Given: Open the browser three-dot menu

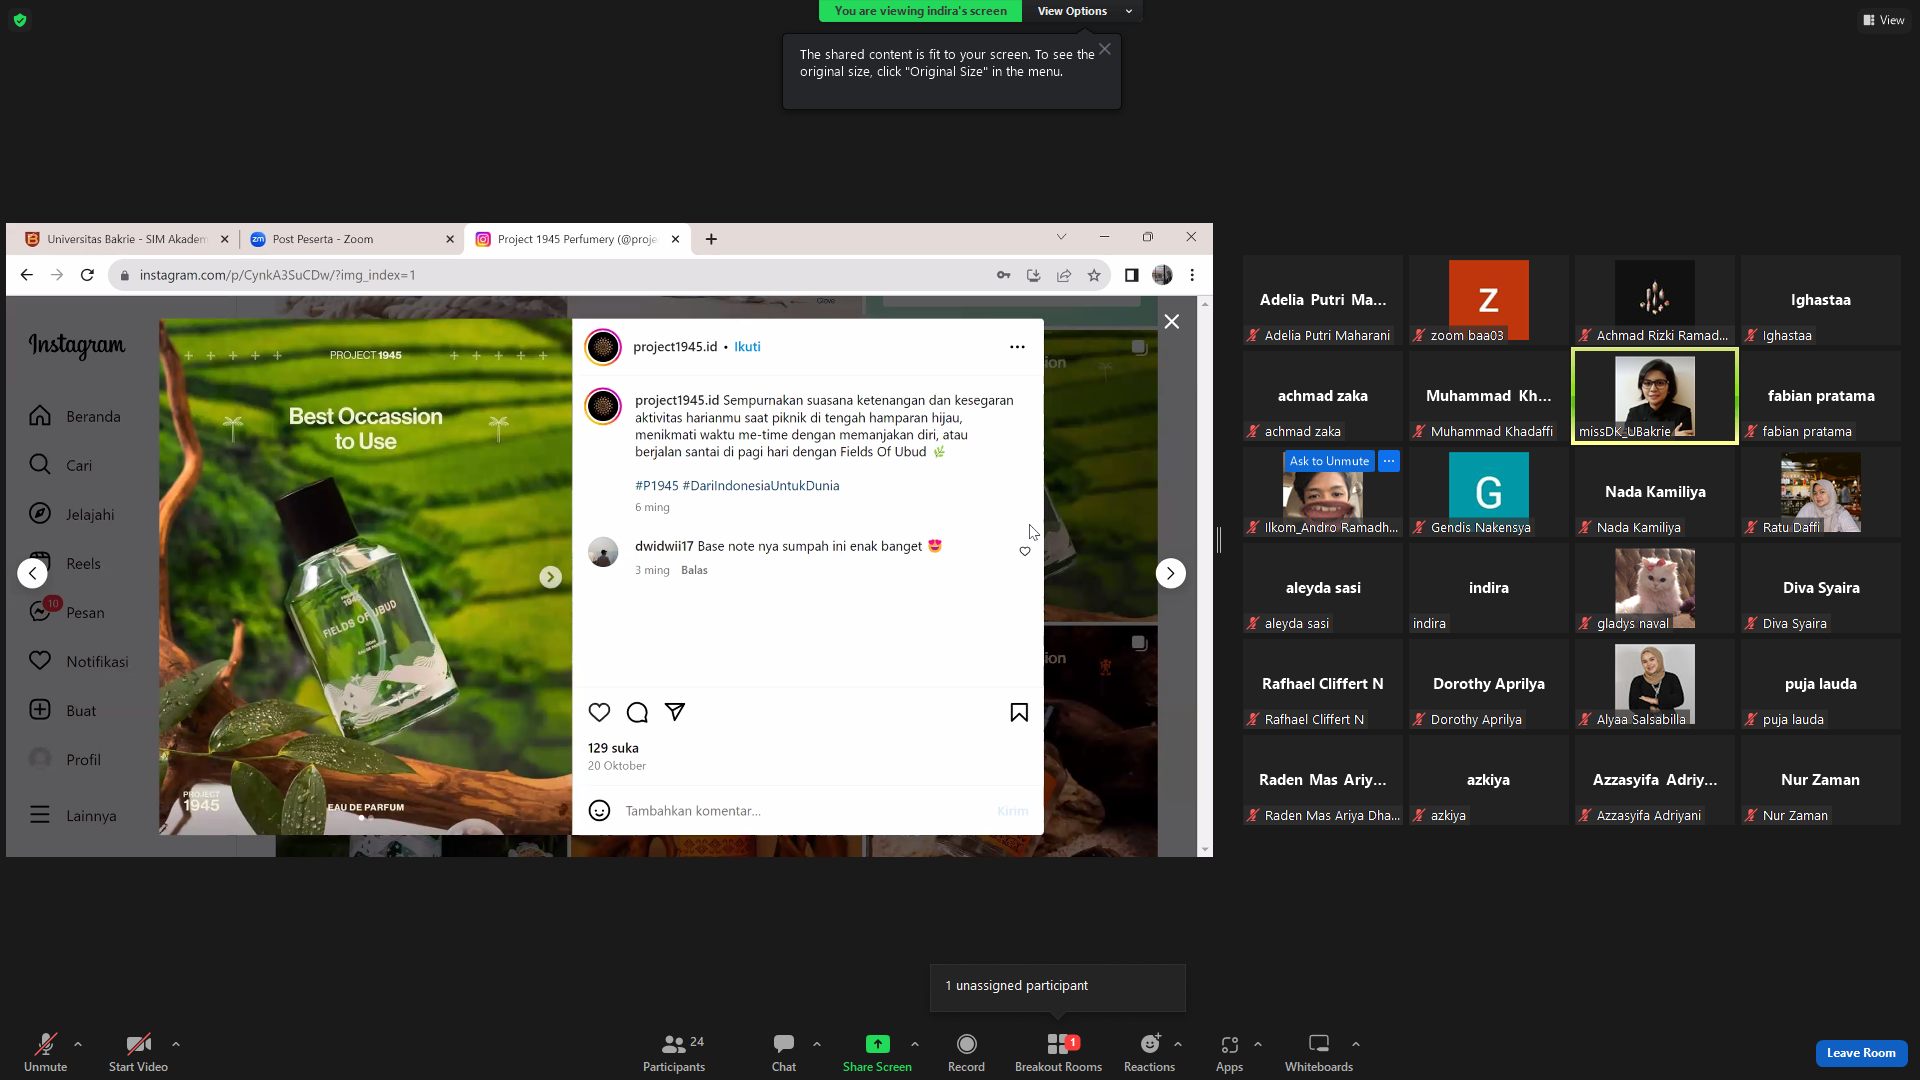Looking at the screenshot, I should pos(1192,275).
